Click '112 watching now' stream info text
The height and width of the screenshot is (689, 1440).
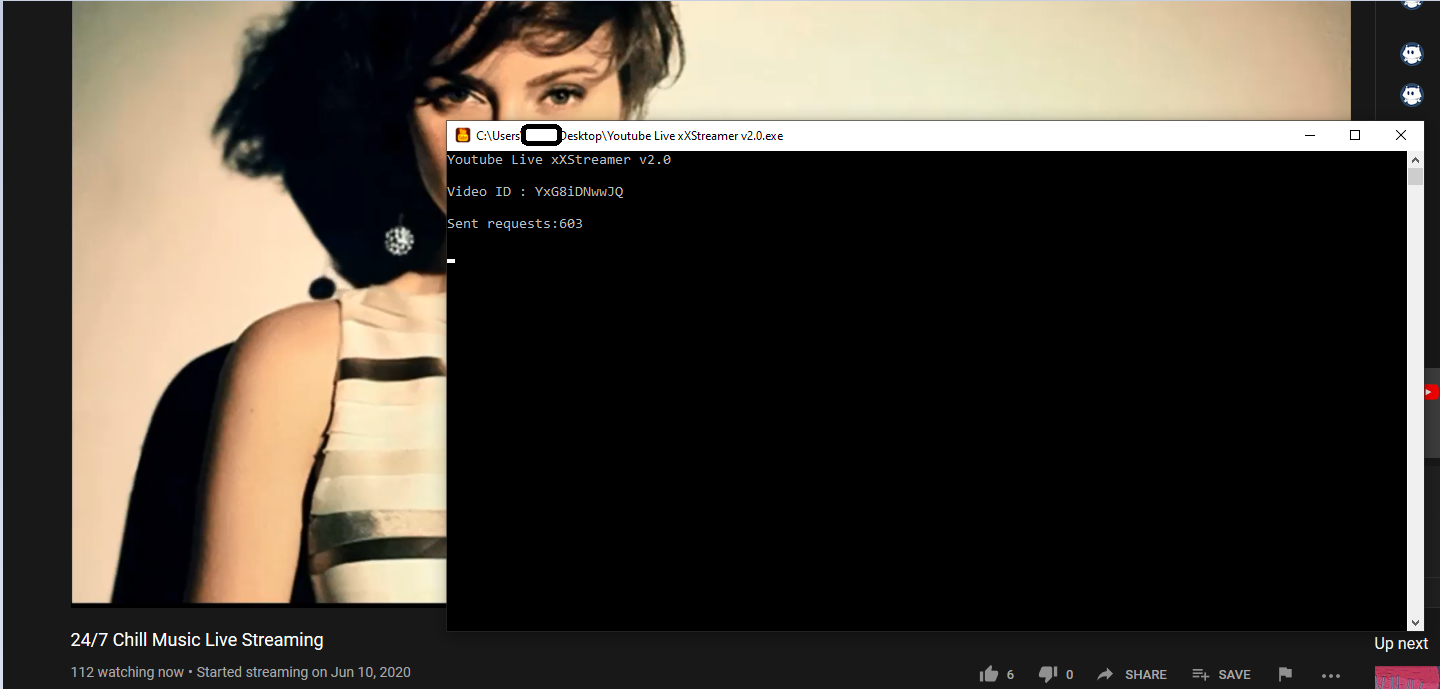click(x=128, y=672)
